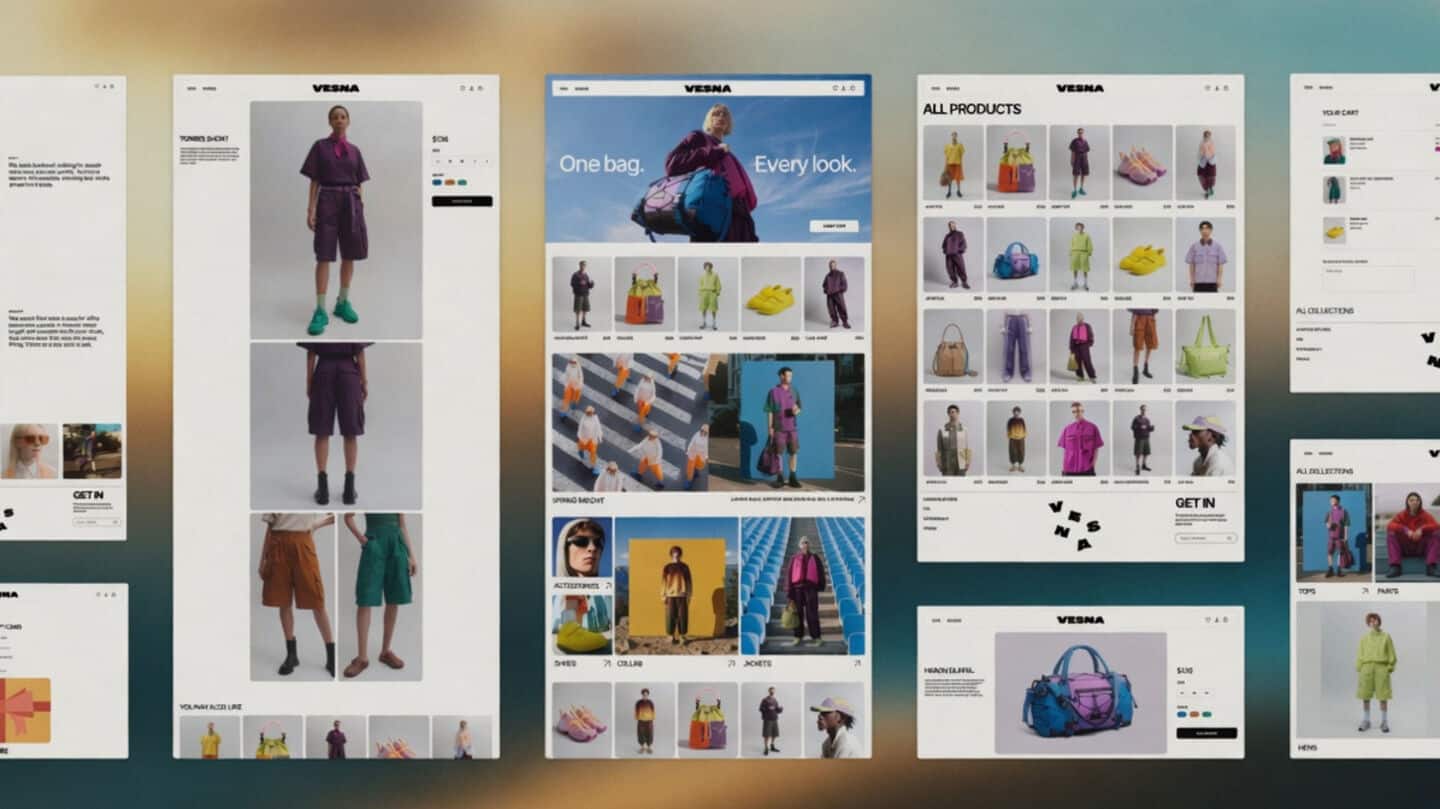Open crosswalk spring campaign image on homepage
This screenshot has width=1440, height=809.
click(631, 422)
